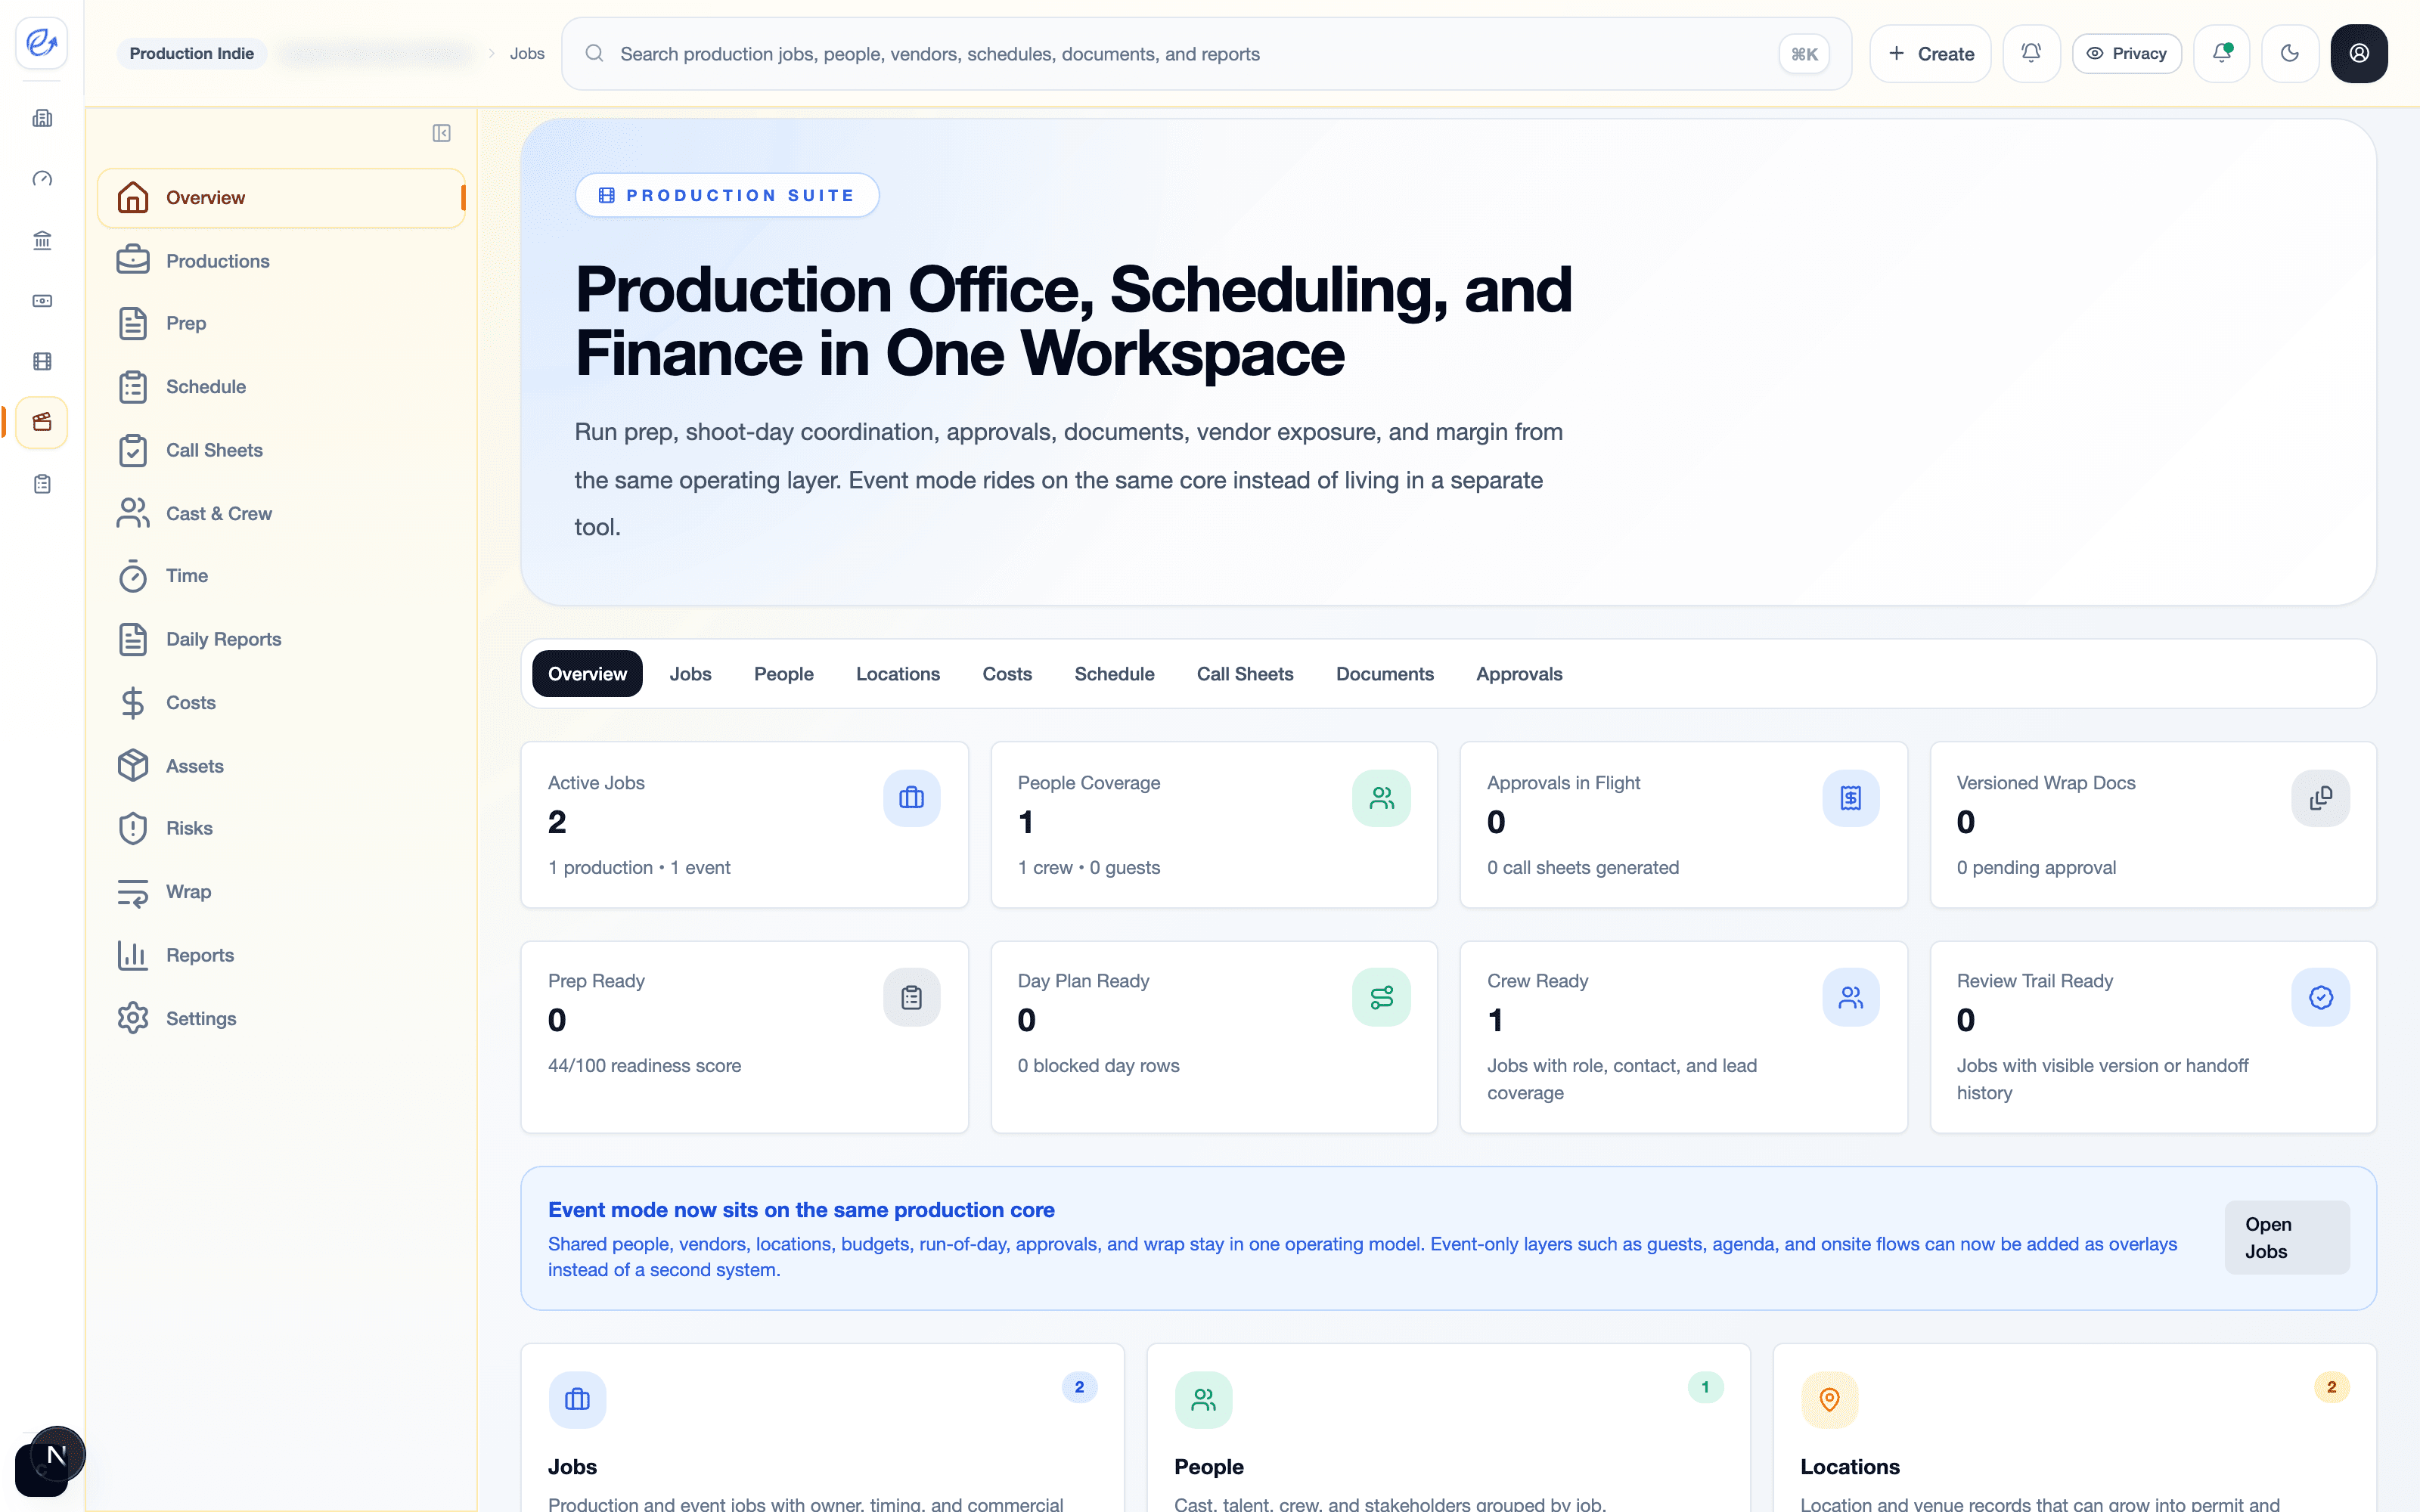
Task: Open the clipboard icon in the left rail
Action: [42, 484]
